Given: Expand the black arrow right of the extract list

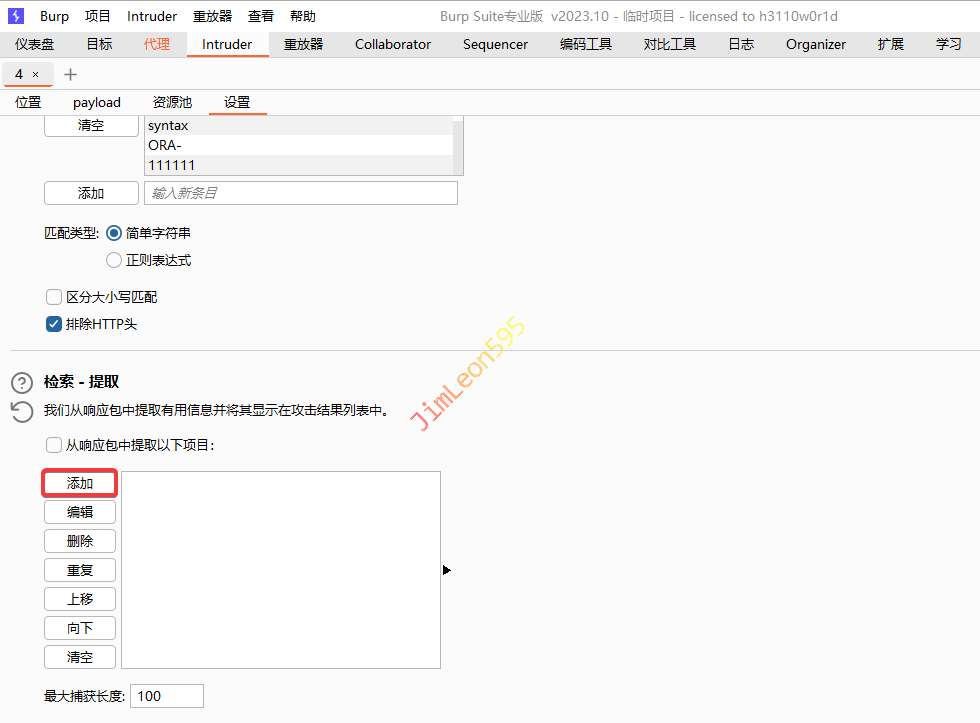Looking at the screenshot, I should point(446,570).
